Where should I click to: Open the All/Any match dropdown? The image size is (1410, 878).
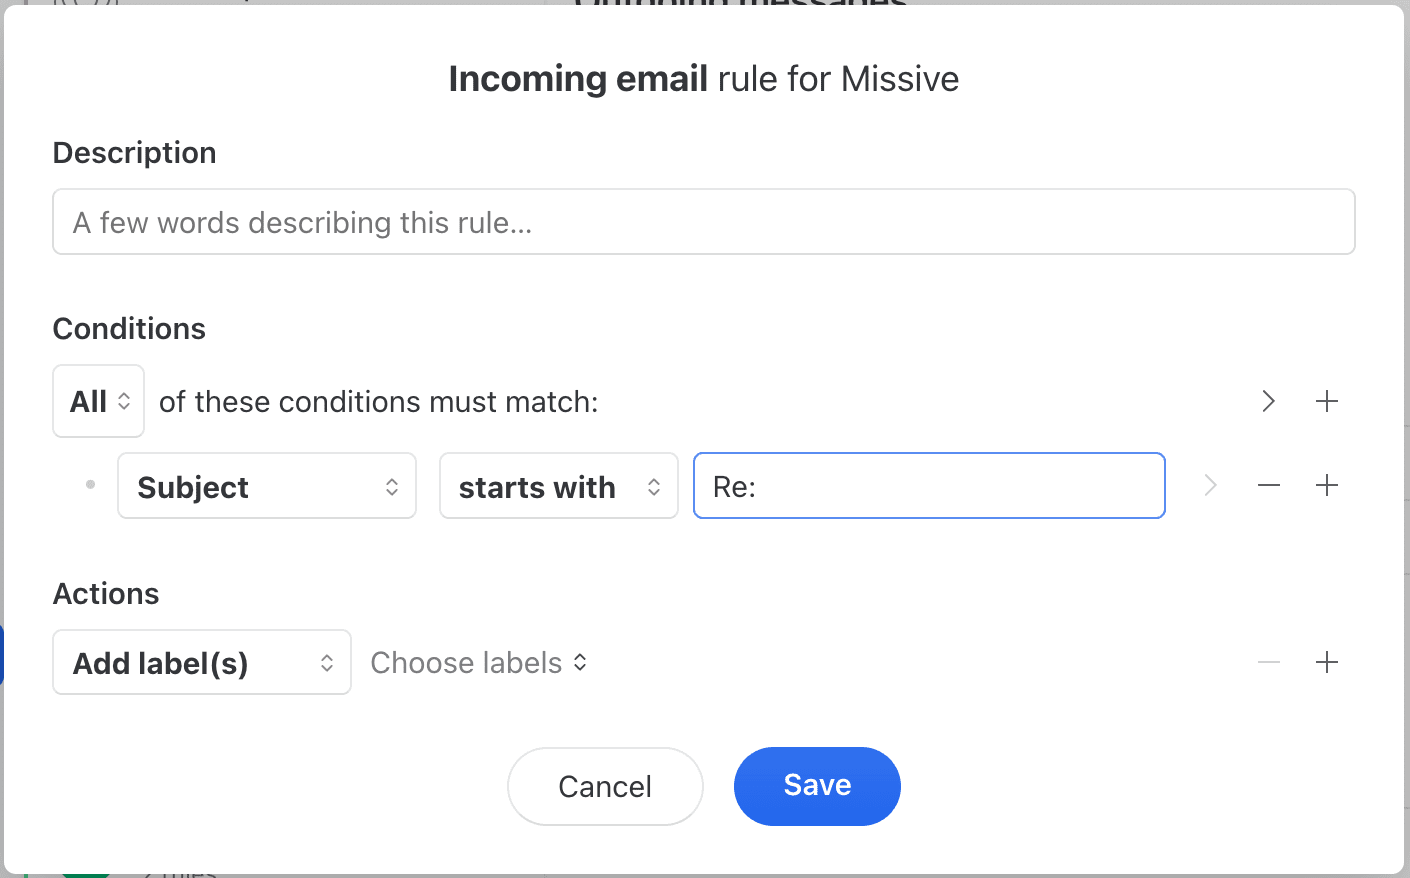pos(99,401)
